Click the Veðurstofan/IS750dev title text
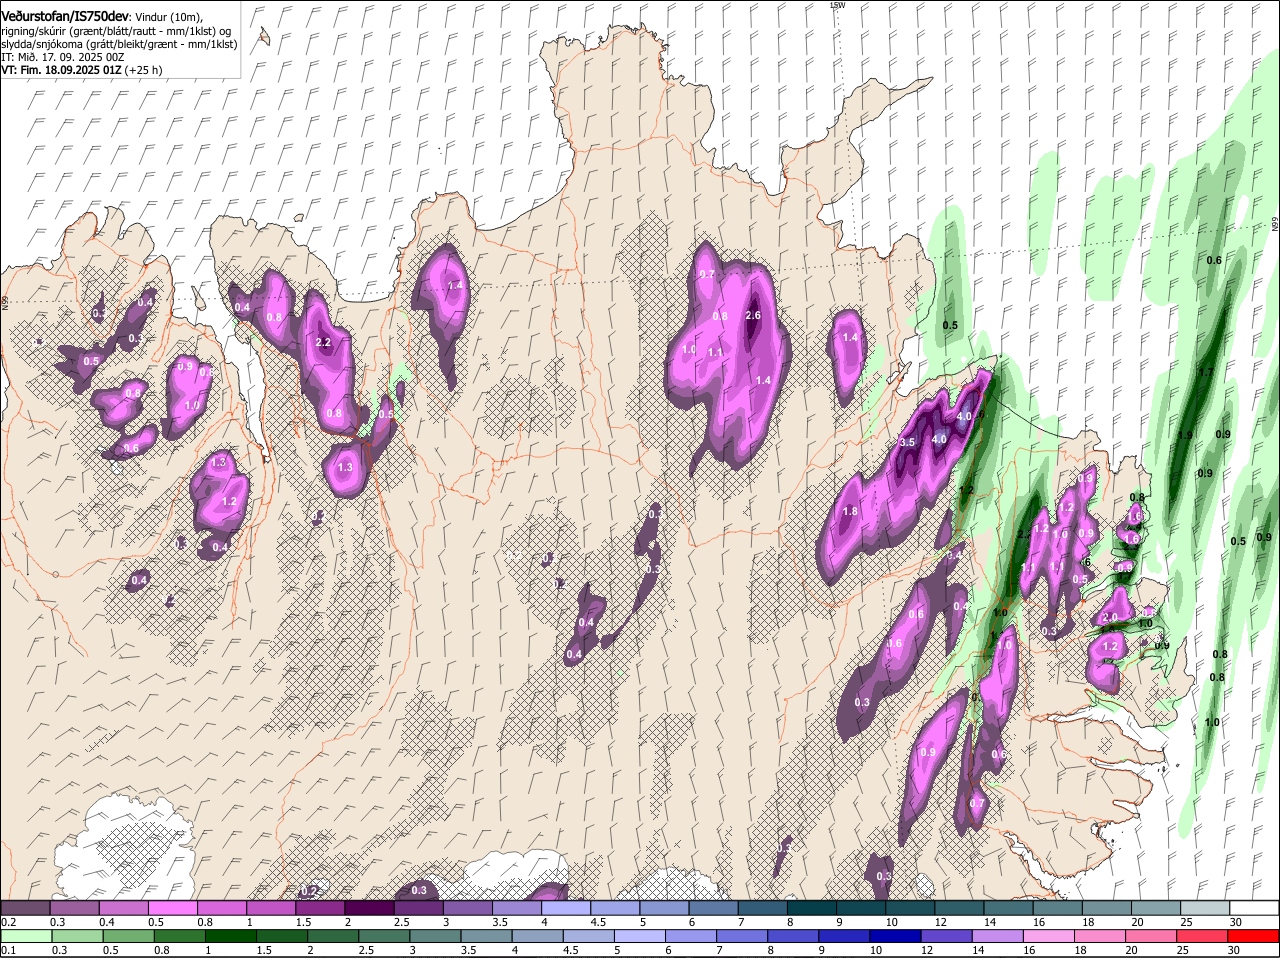 tap(65, 16)
